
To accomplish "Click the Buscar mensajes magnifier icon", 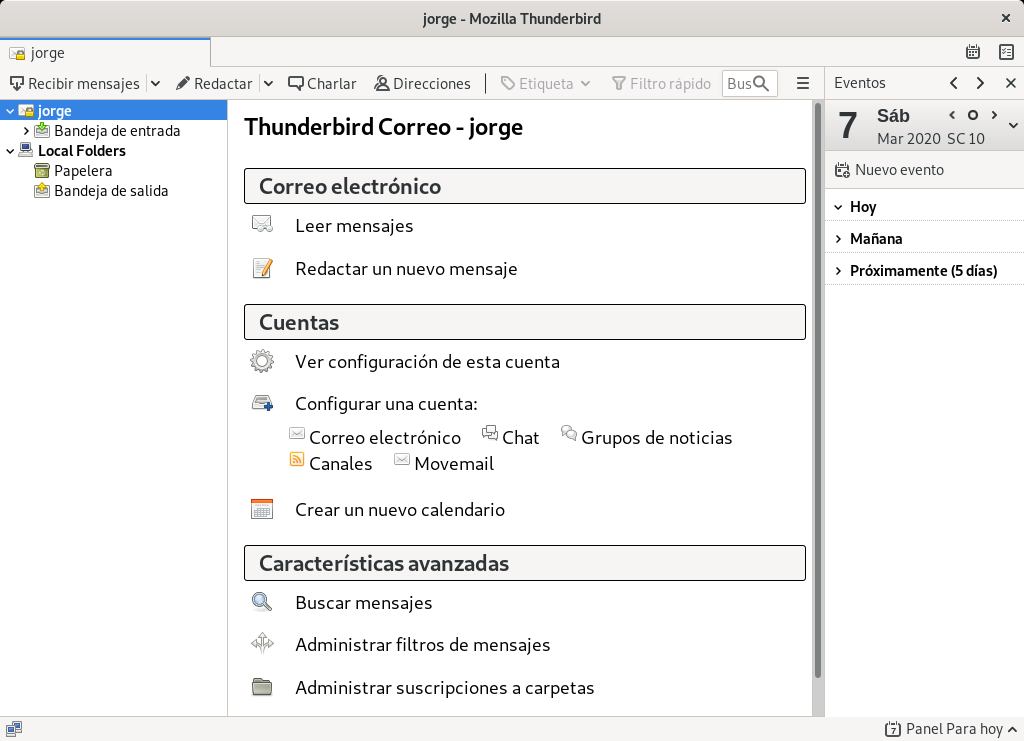I will (261, 602).
